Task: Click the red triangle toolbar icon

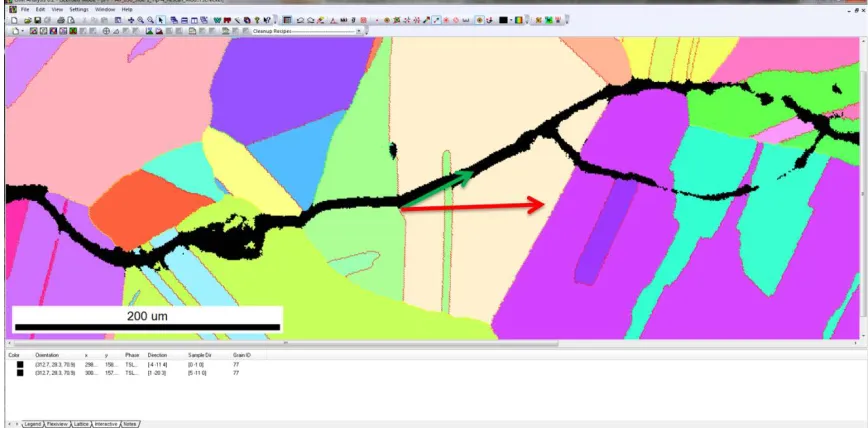Action: point(333,20)
